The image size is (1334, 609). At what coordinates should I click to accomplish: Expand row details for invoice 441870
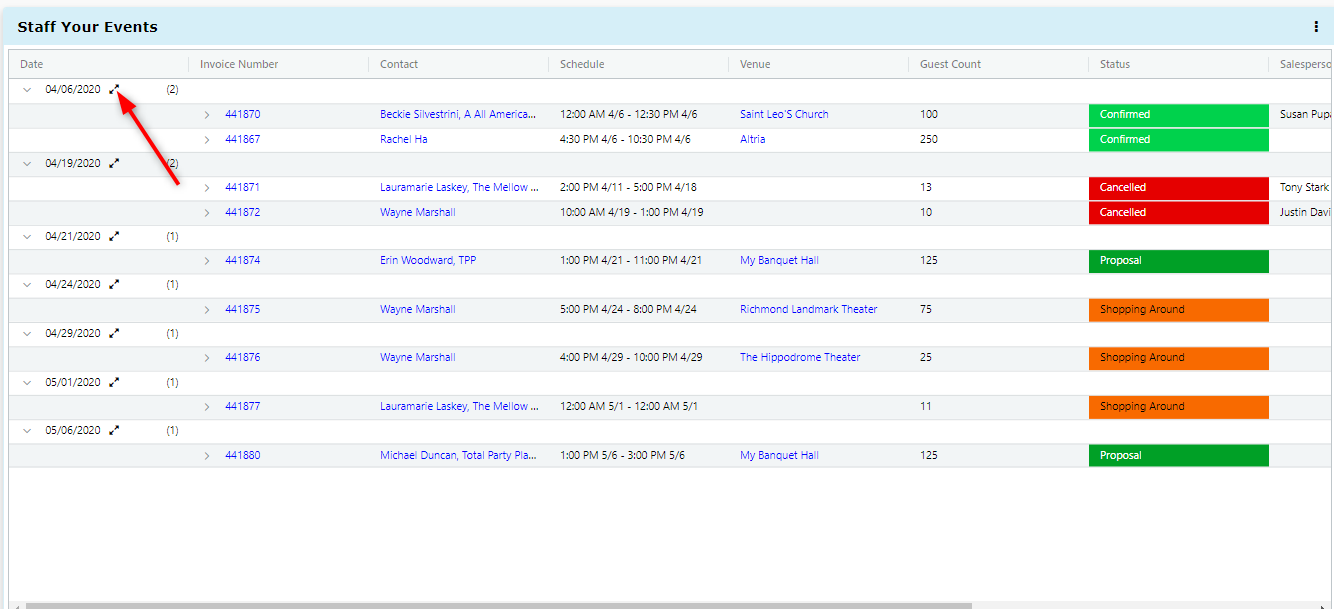pyautogui.click(x=207, y=115)
